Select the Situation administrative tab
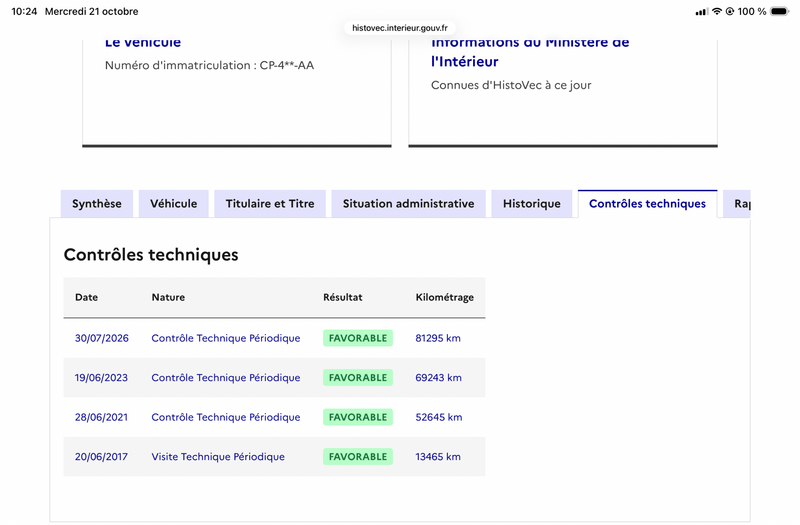 (x=408, y=204)
